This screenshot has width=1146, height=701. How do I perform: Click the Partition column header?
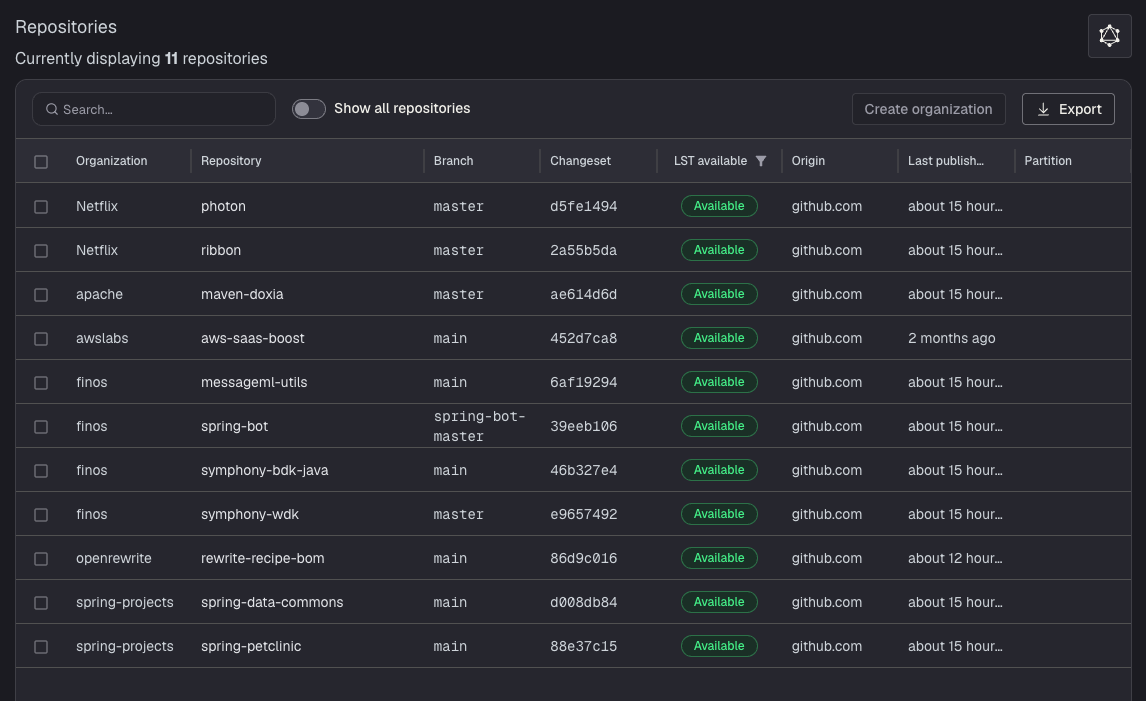pyautogui.click(x=1048, y=161)
